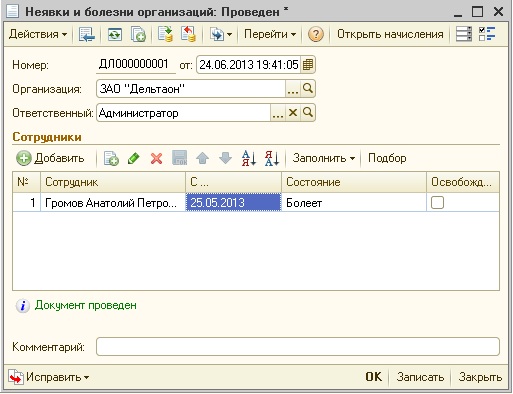
Task: Click the post document icon
Action: pos(165,34)
